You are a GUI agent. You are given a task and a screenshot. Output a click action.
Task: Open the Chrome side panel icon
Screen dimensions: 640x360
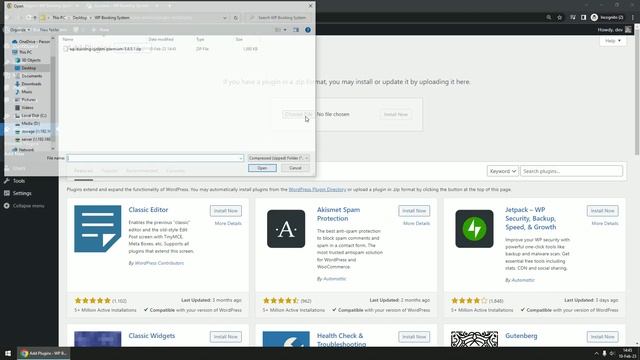[583, 18]
